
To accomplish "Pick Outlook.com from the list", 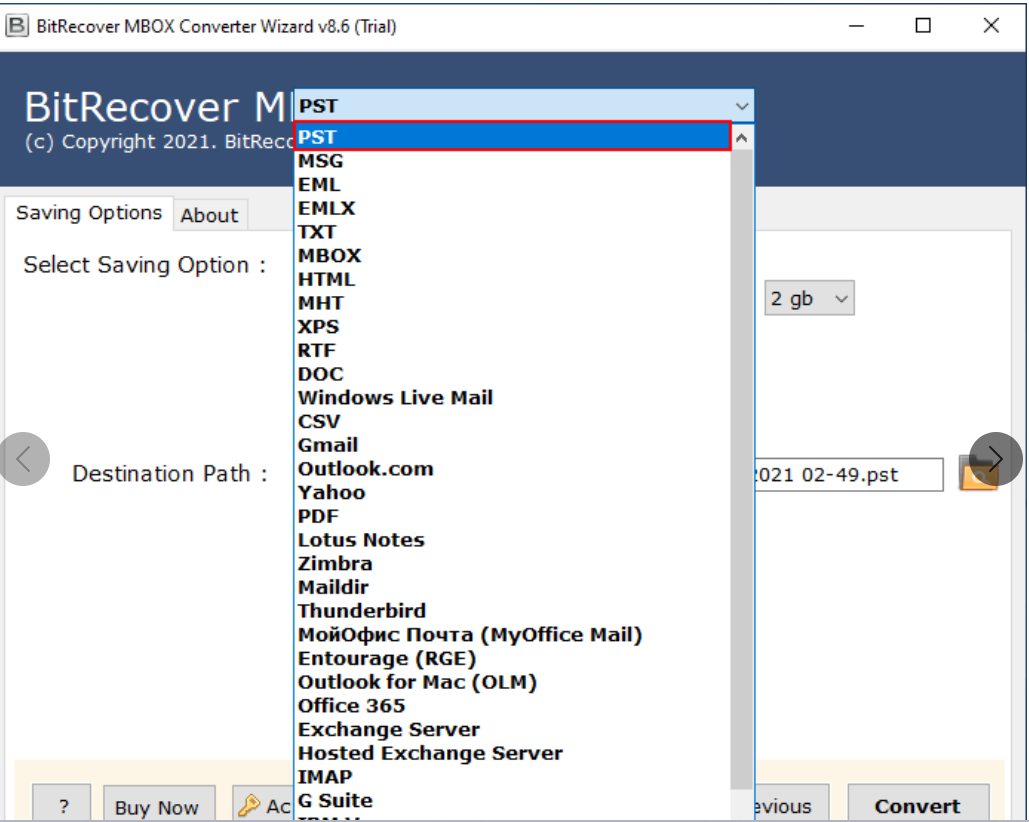I will click(x=513, y=468).
